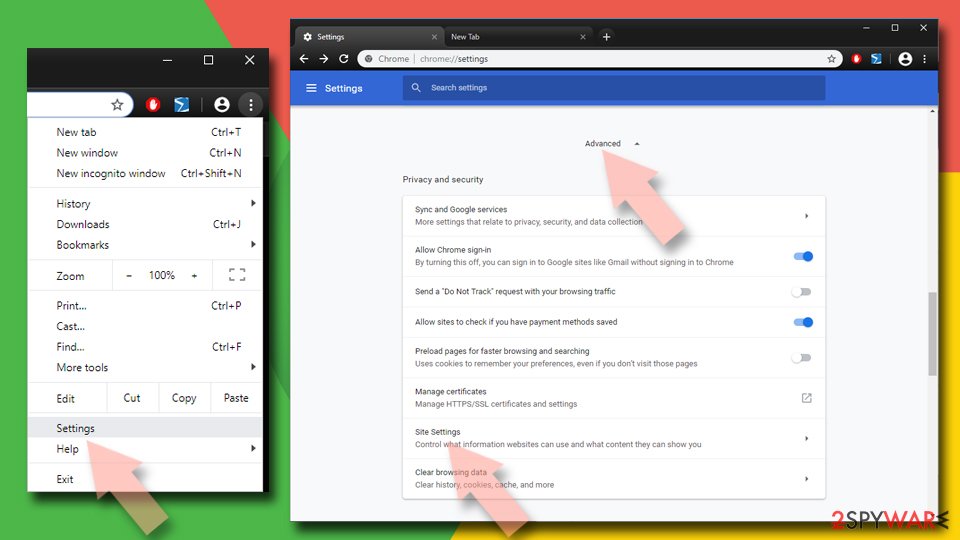Click red shield extension in left window

[153, 105]
